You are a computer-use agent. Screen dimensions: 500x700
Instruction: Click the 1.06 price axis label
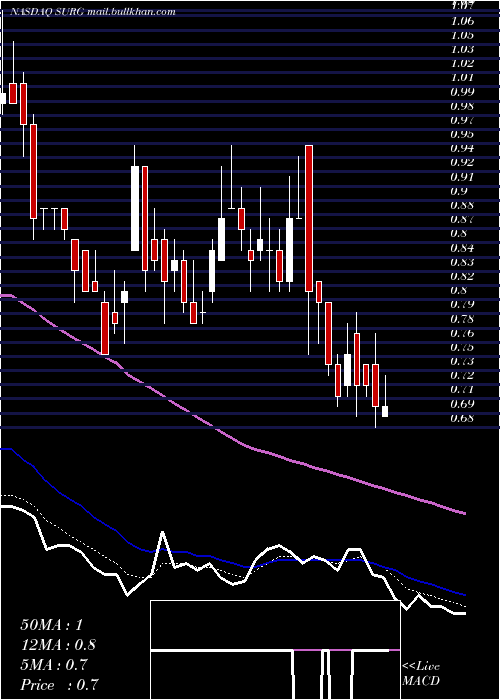464,21
